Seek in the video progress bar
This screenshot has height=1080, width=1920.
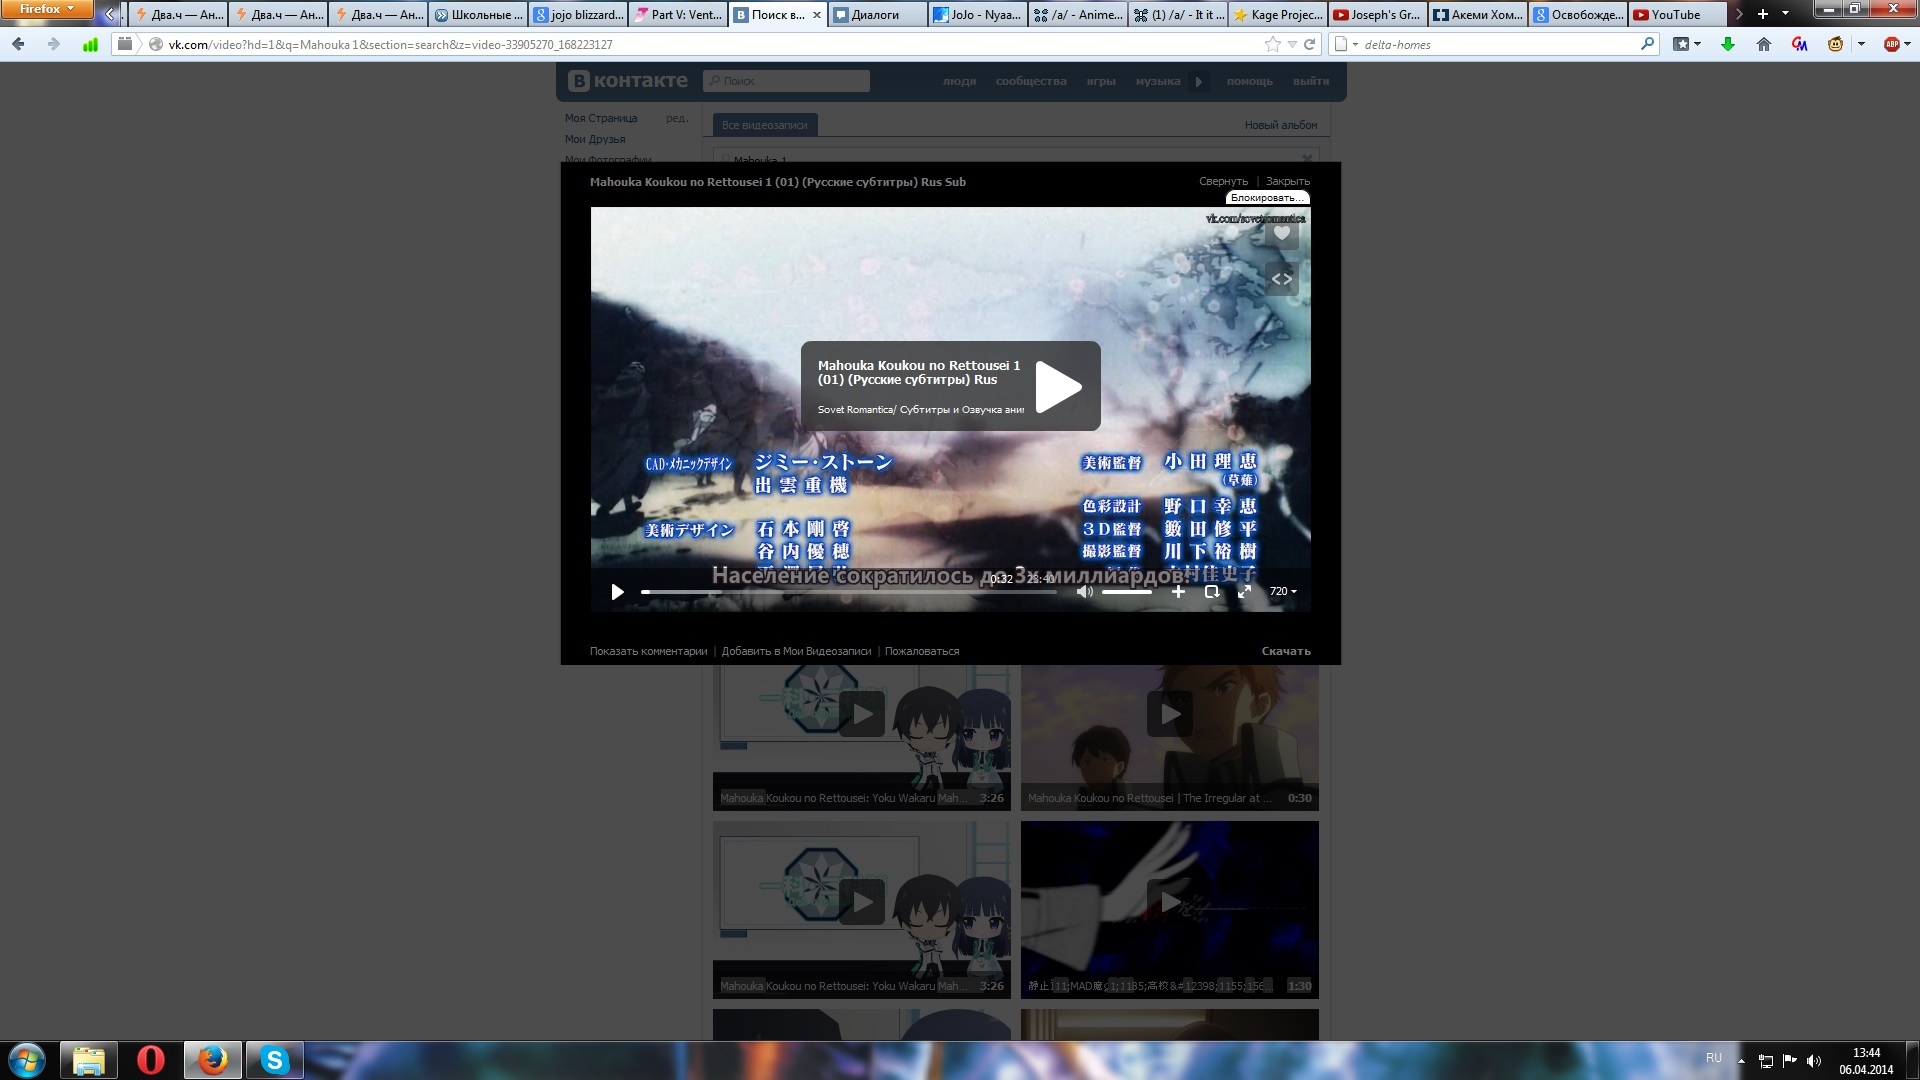pyautogui.click(x=849, y=592)
